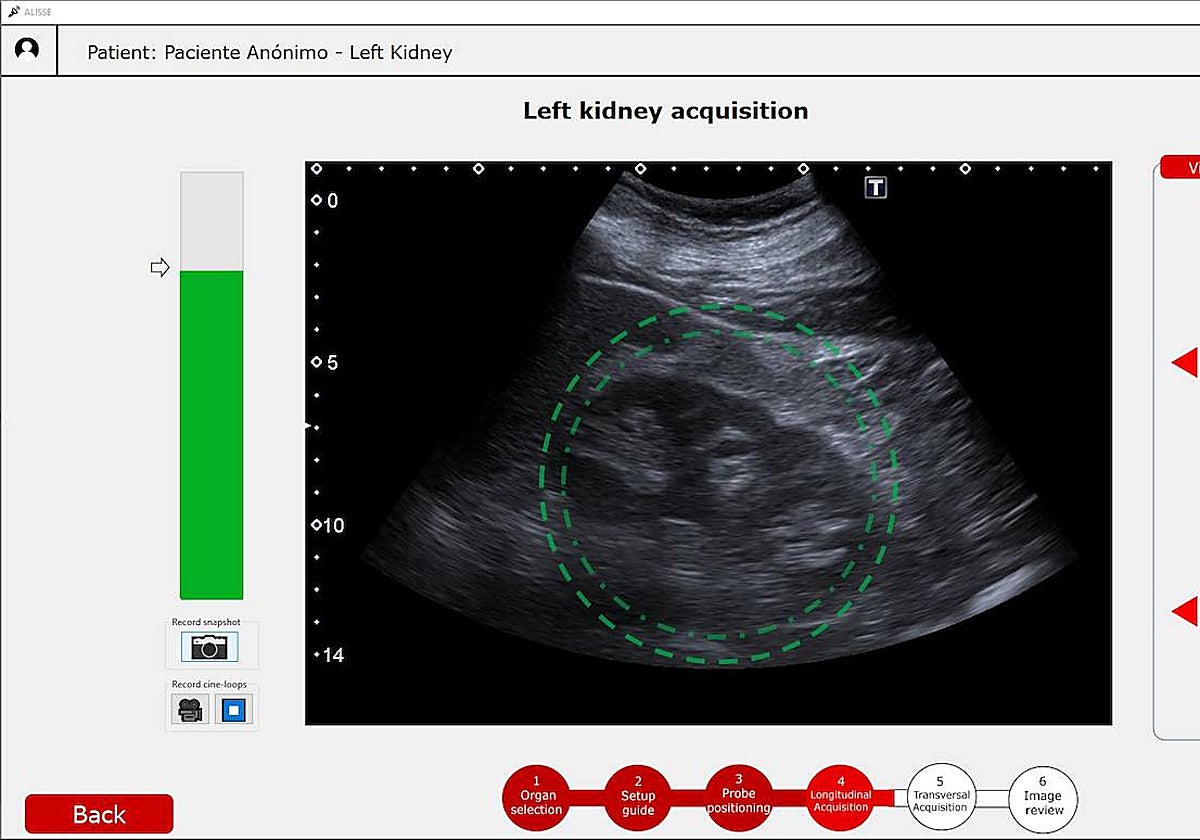Stop cine-loop recording with blue square button
1200x840 pixels.
point(234,710)
